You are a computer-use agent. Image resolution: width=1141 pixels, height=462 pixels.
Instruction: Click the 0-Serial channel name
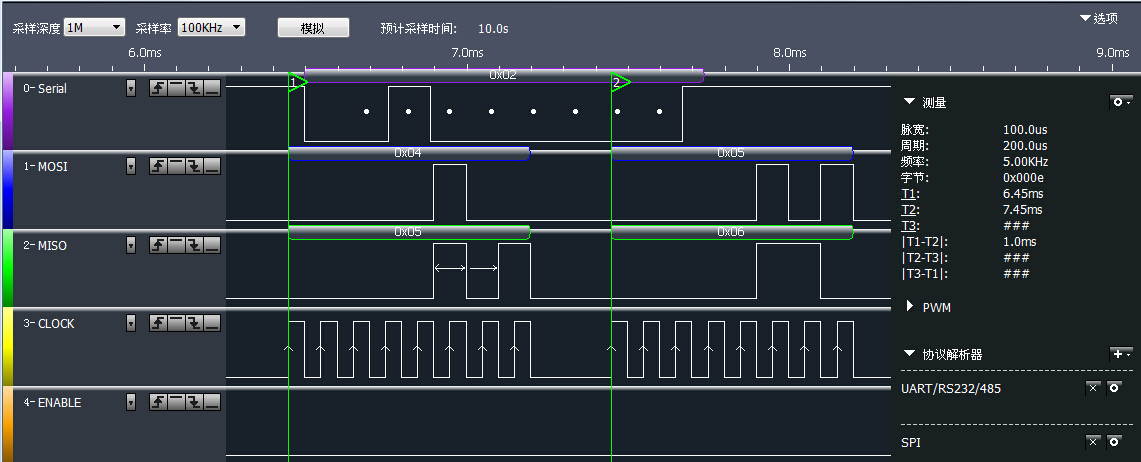[x=45, y=88]
